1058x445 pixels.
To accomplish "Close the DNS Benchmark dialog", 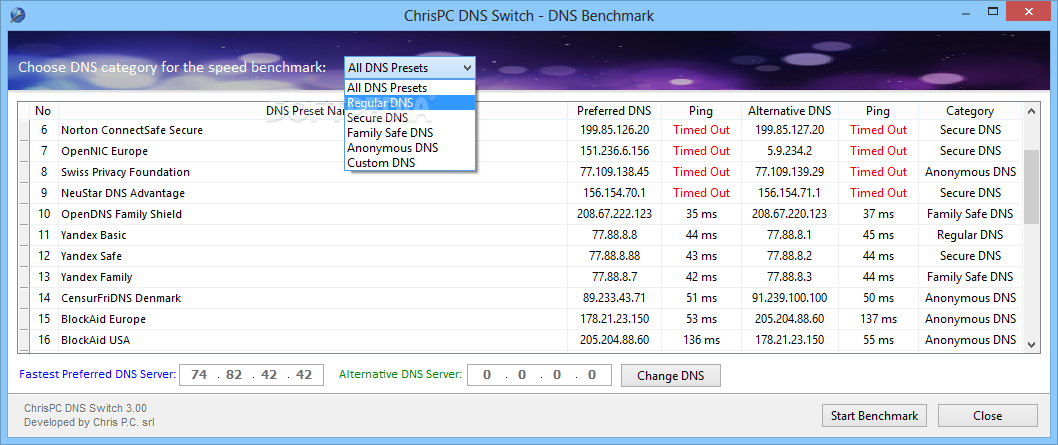I will pos(987,415).
